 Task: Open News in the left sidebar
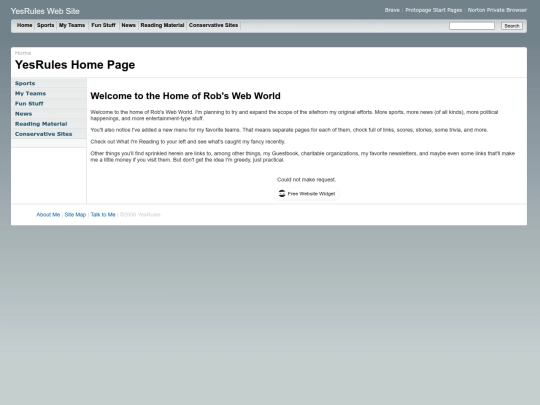click(23, 114)
